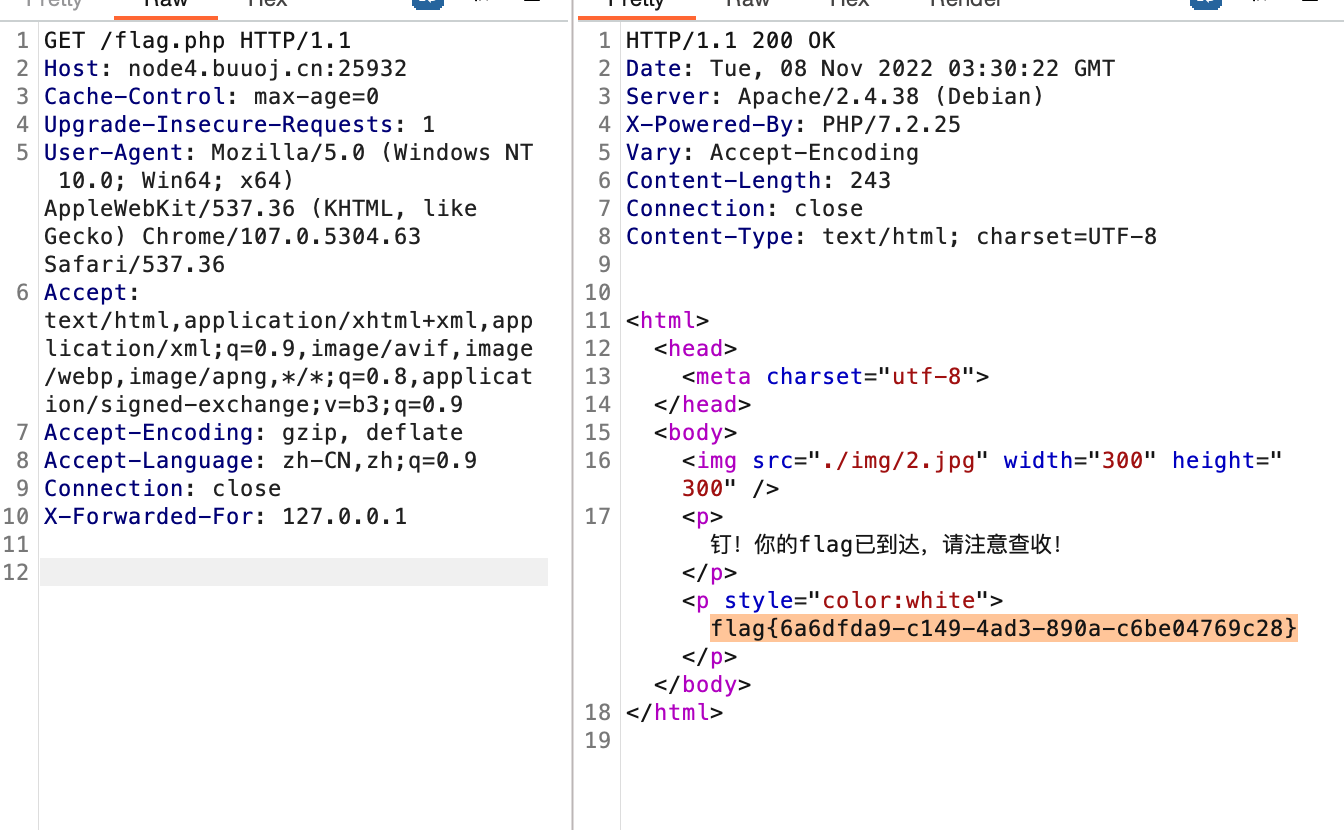Screen dimensions: 1344x830
Task: Click the Server: Apache/2.4.38 (Debian) header
Action: 835,97
